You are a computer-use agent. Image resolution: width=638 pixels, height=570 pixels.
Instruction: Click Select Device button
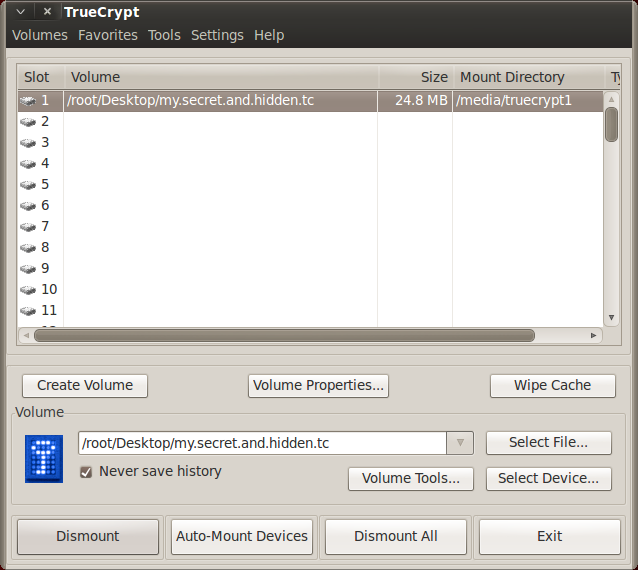point(548,478)
